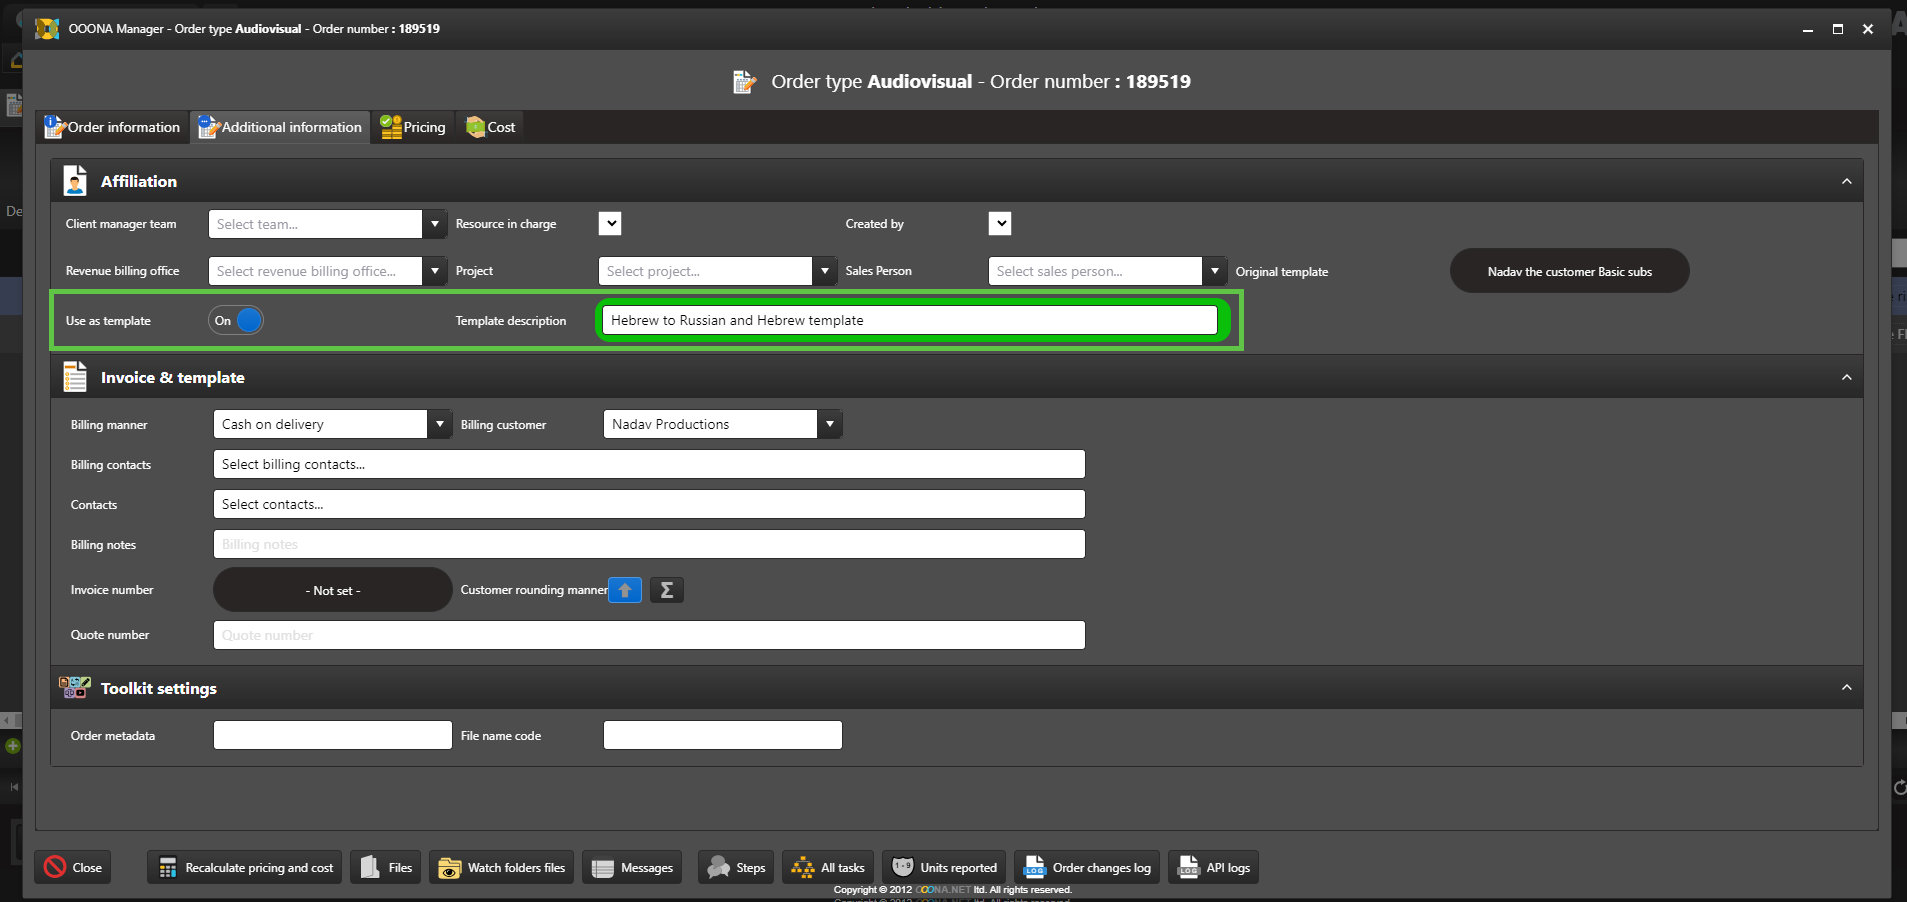The width and height of the screenshot is (1907, 902).
Task: Turn off the Use as template switch
Action: [237, 321]
